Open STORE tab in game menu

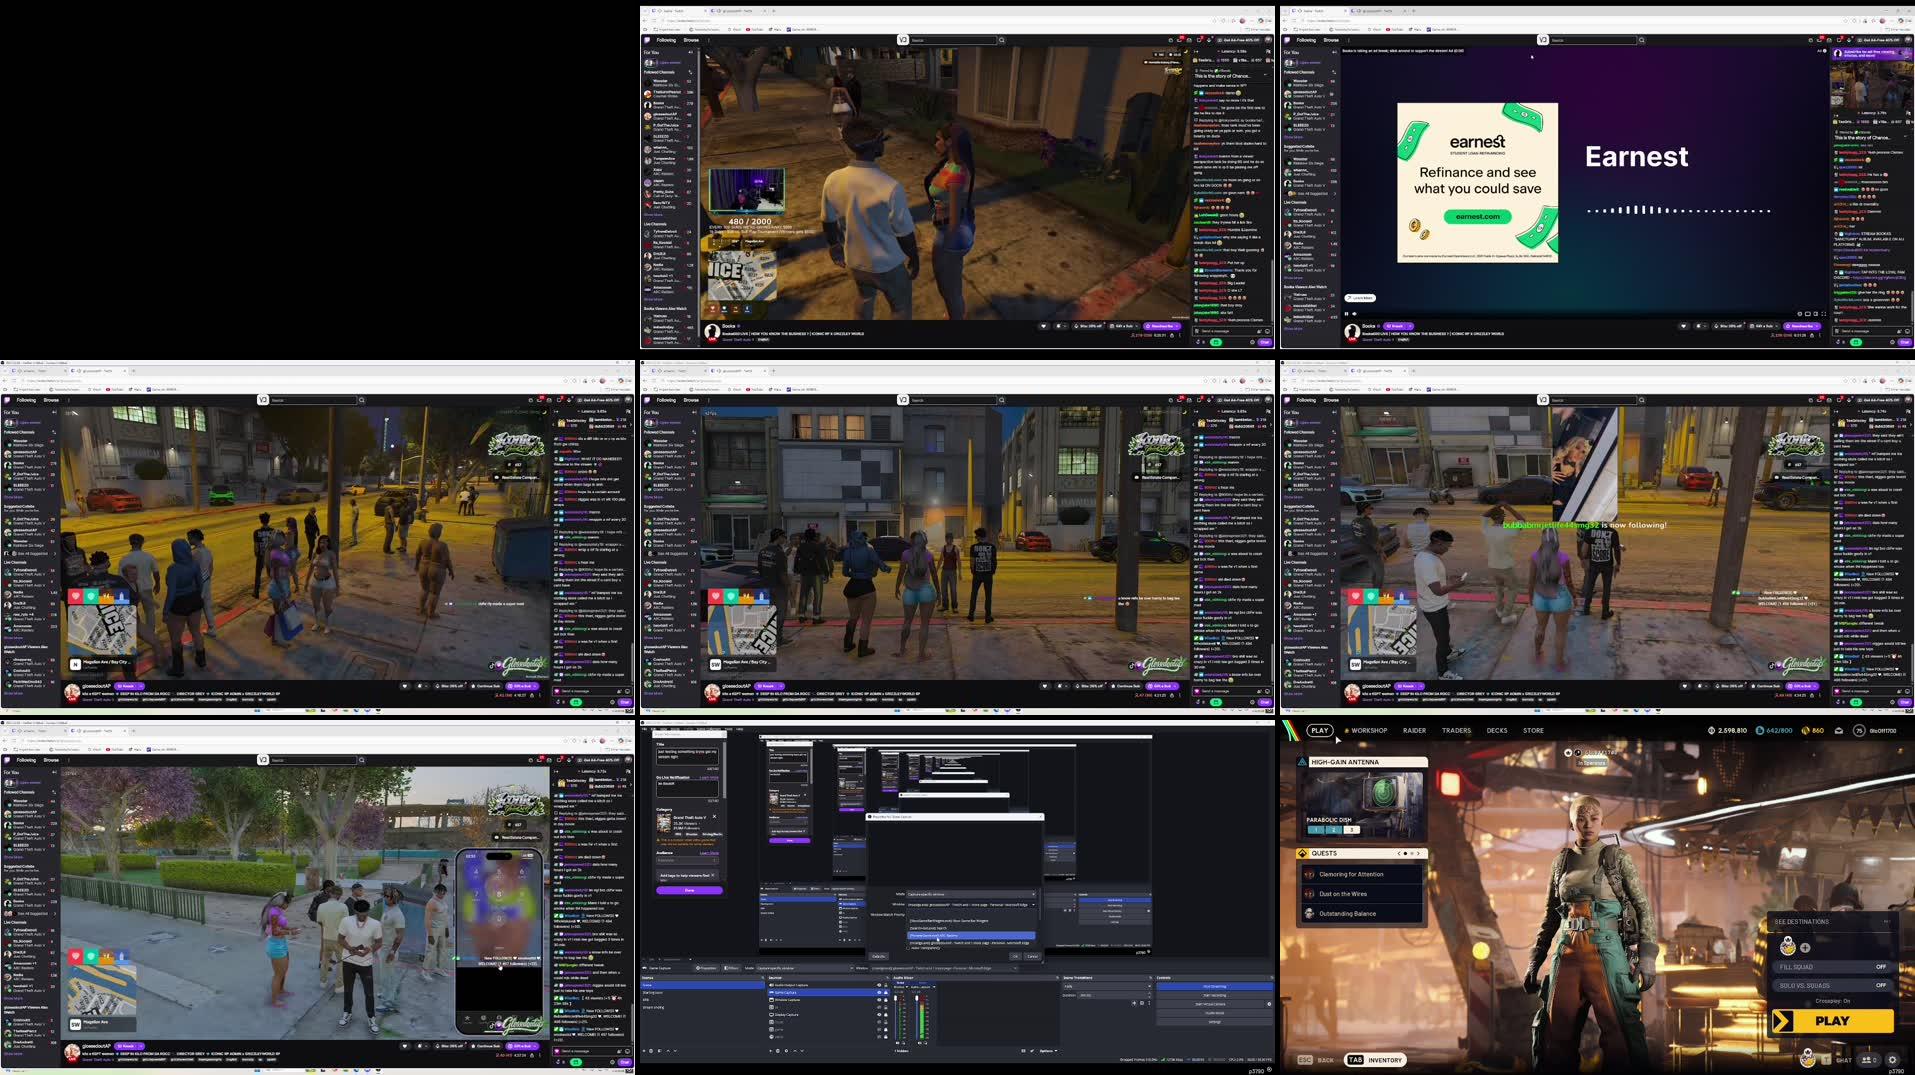coord(1533,730)
